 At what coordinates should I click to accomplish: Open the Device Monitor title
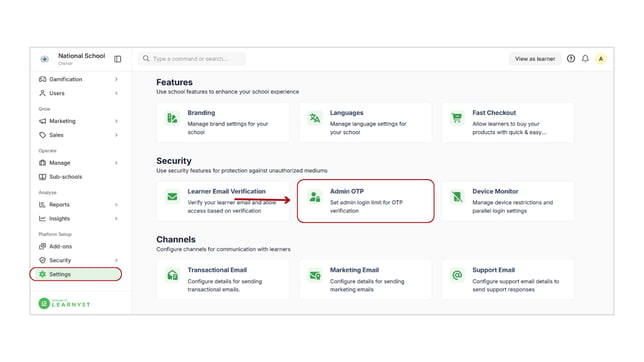click(x=495, y=191)
